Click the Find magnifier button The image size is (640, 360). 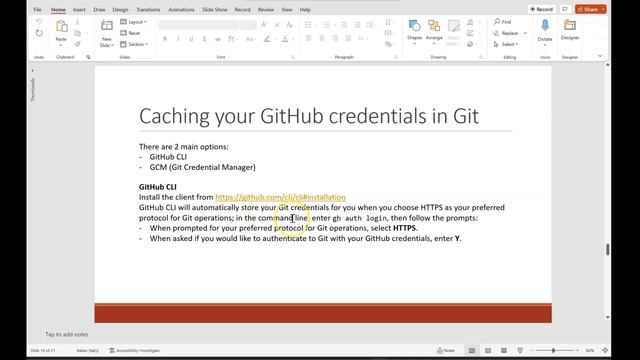[x=502, y=22]
